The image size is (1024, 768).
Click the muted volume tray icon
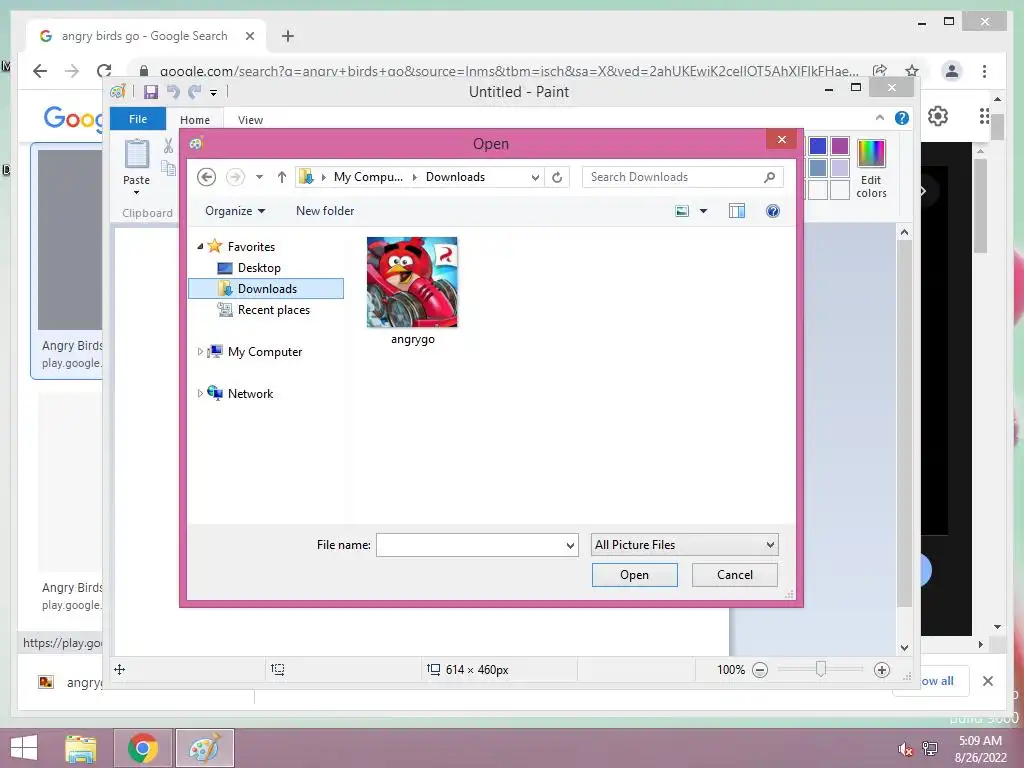click(x=905, y=749)
